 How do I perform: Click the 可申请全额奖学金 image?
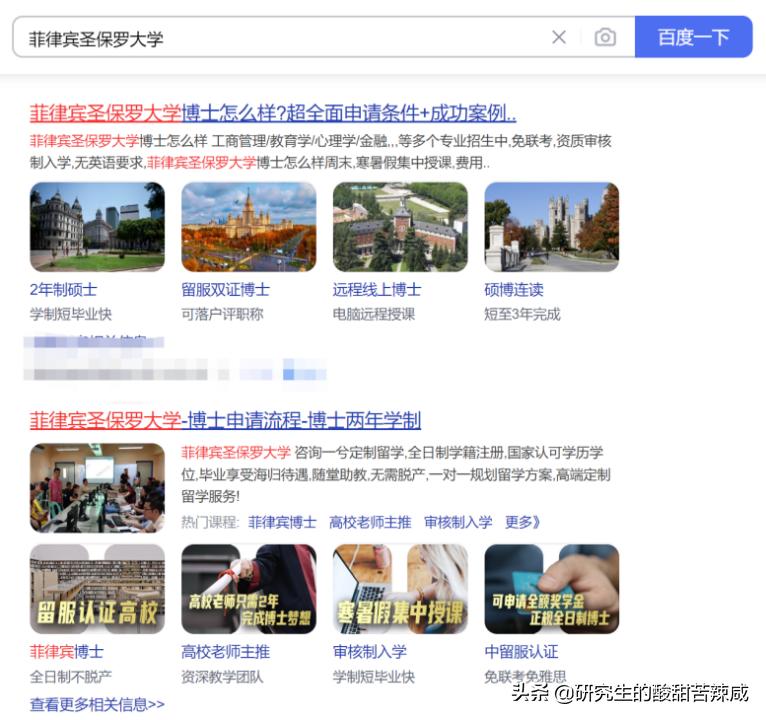pyautogui.click(x=552, y=589)
